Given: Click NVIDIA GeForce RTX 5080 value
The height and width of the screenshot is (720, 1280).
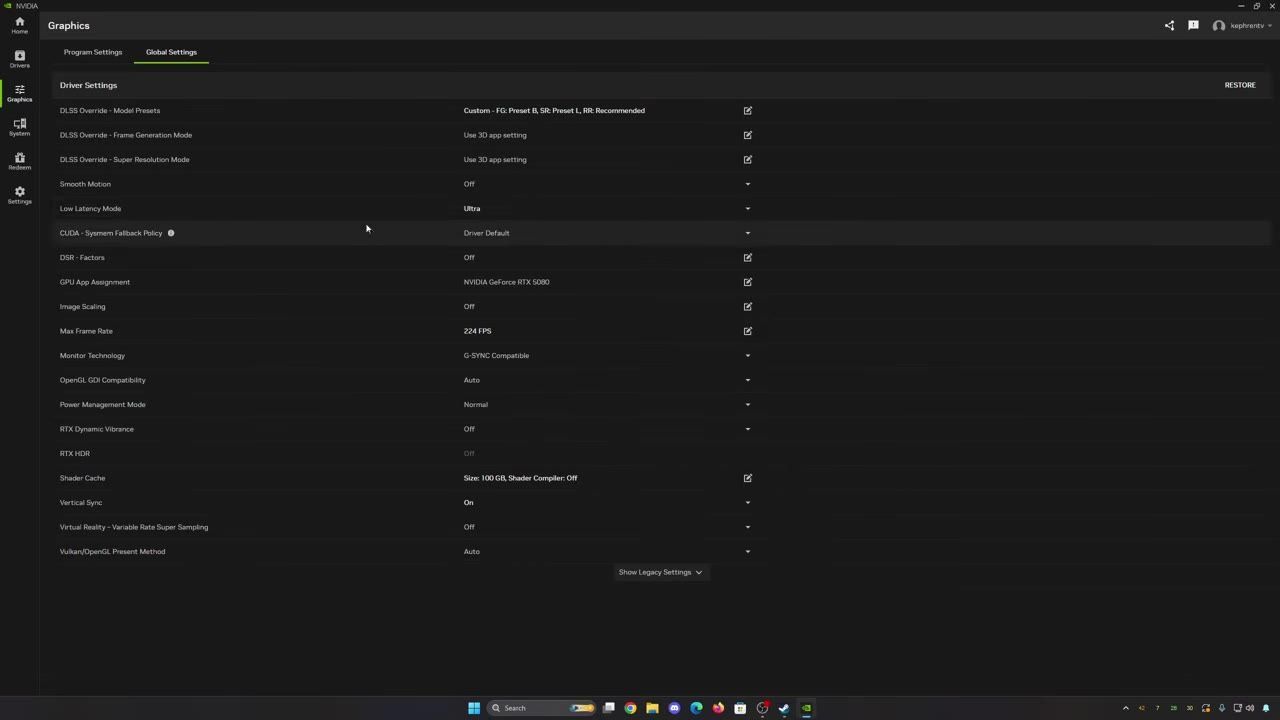Looking at the screenshot, I should [506, 282].
